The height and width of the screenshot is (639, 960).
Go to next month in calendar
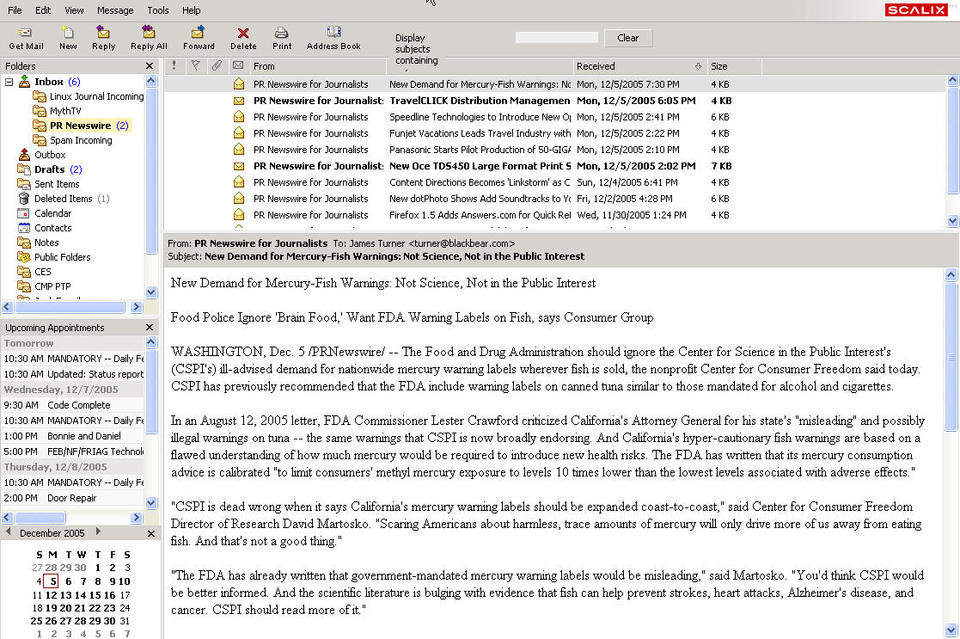pyautogui.click(x=97, y=532)
